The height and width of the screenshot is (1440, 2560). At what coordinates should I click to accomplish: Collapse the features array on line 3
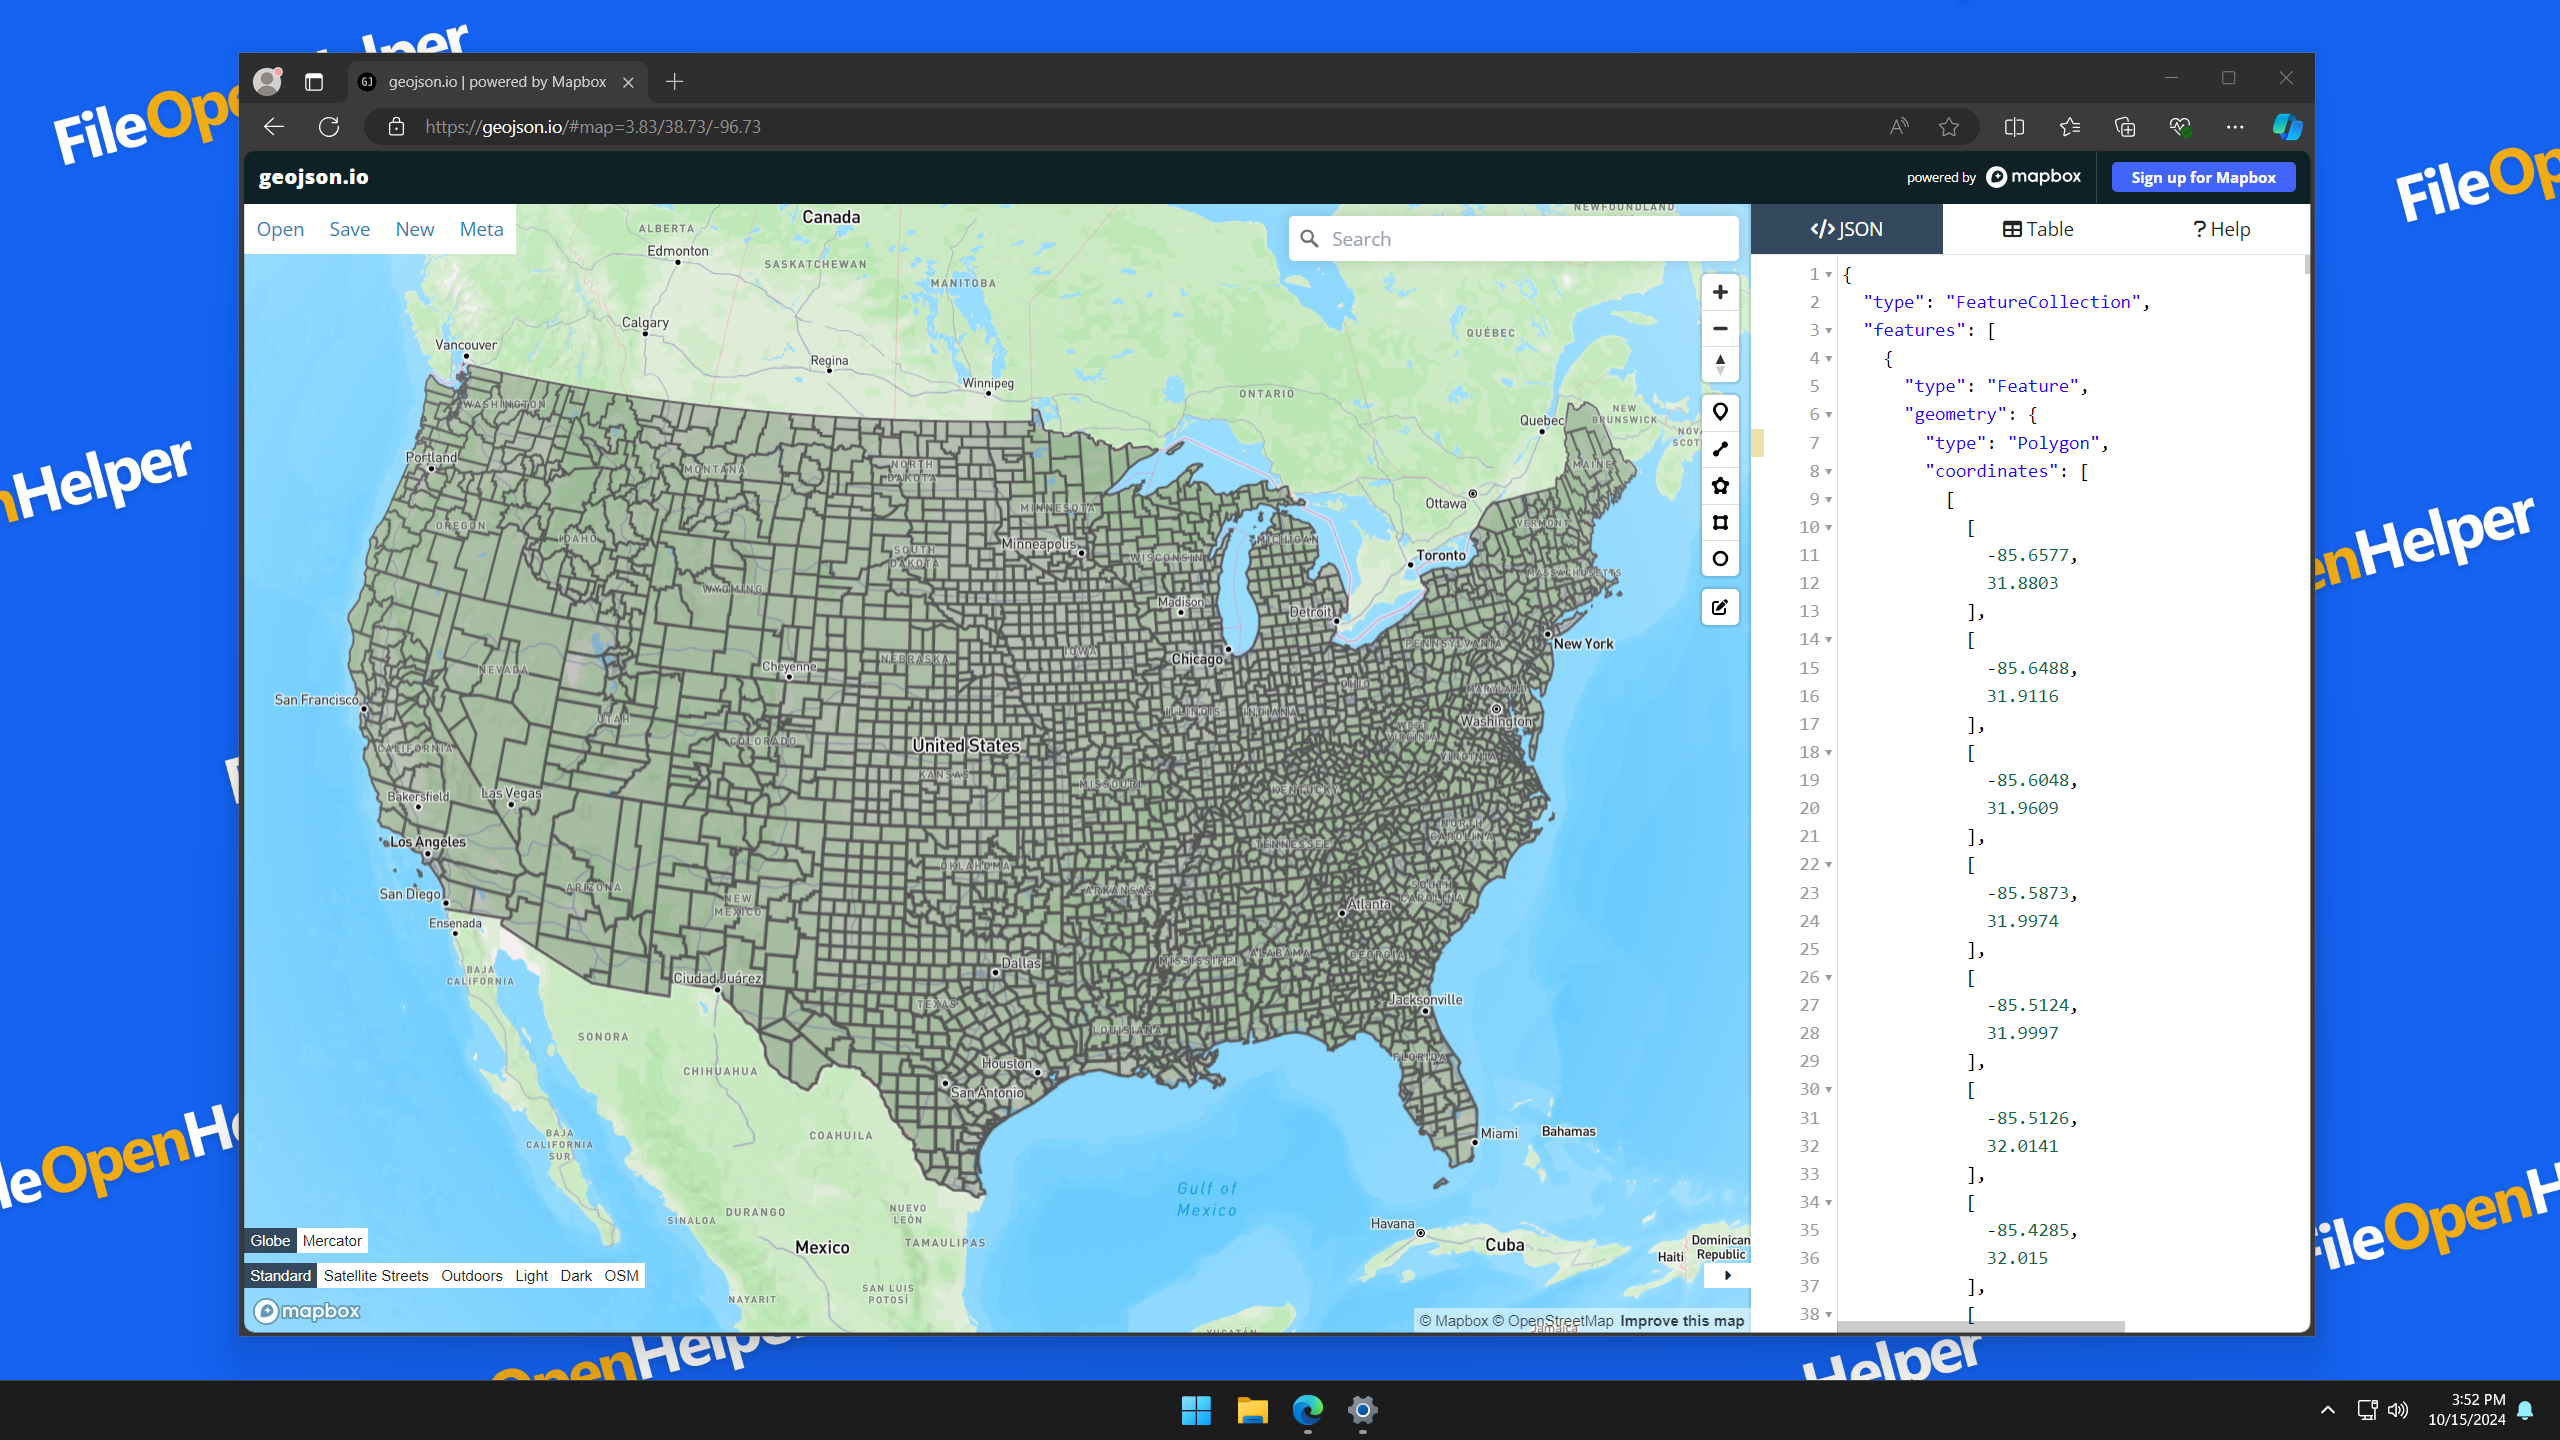[x=1829, y=331]
